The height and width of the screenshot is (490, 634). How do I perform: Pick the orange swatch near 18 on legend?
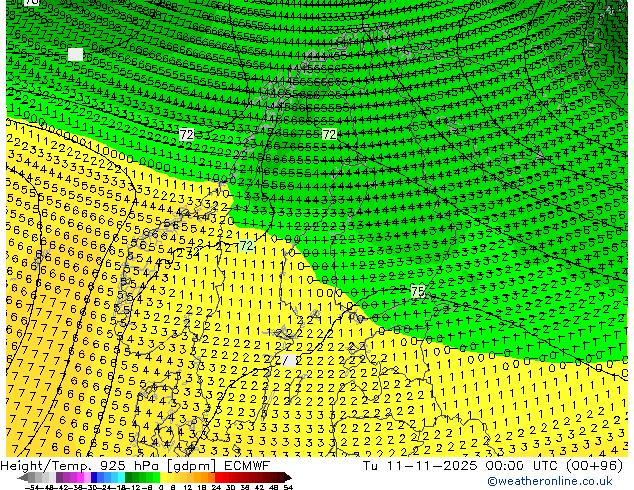(x=204, y=477)
